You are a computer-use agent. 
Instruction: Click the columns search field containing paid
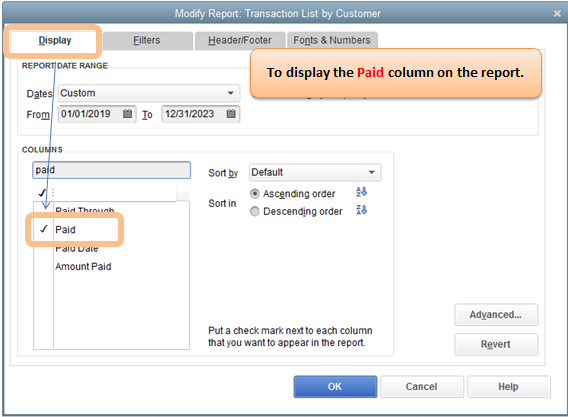tap(112, 170)
